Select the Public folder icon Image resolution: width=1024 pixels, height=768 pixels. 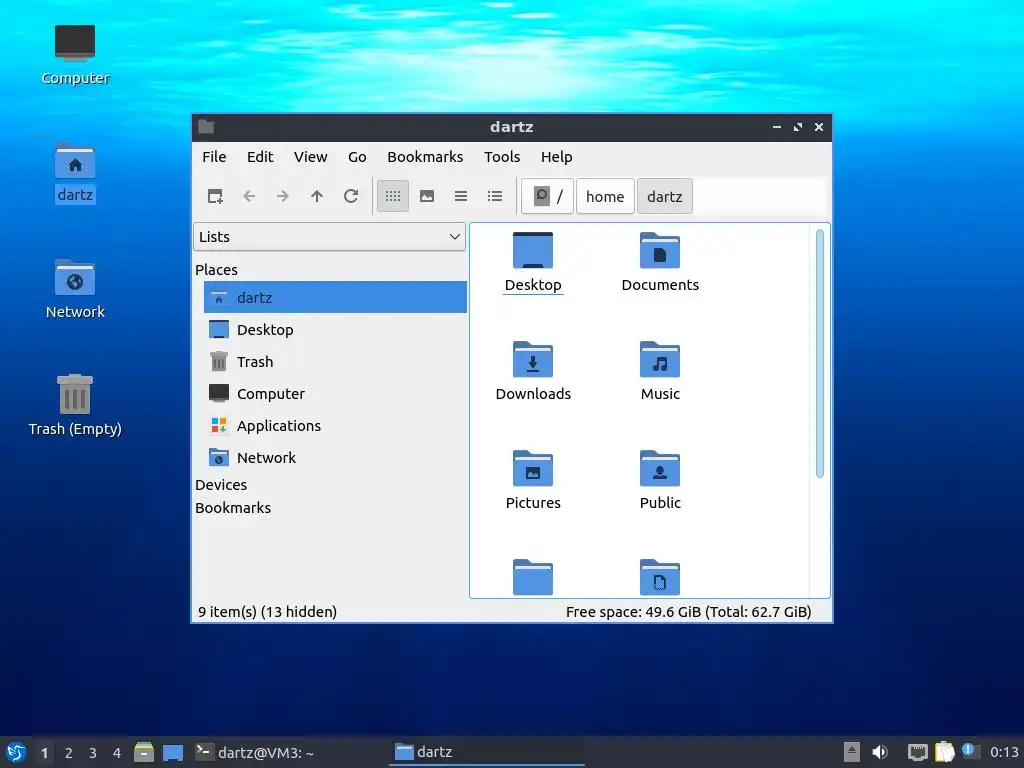[660, 480]
